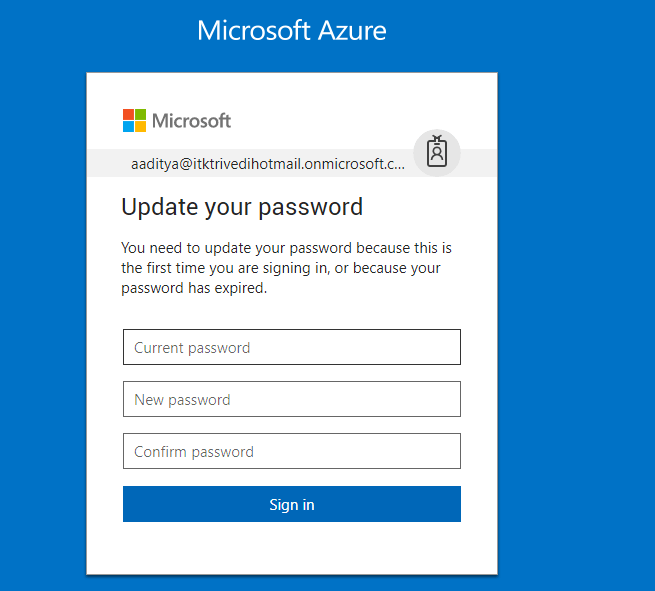The width and height of the screenshot is (655, 591).
Task: Click the yellow square of Microsoft logo
Action: click(140, 126)
